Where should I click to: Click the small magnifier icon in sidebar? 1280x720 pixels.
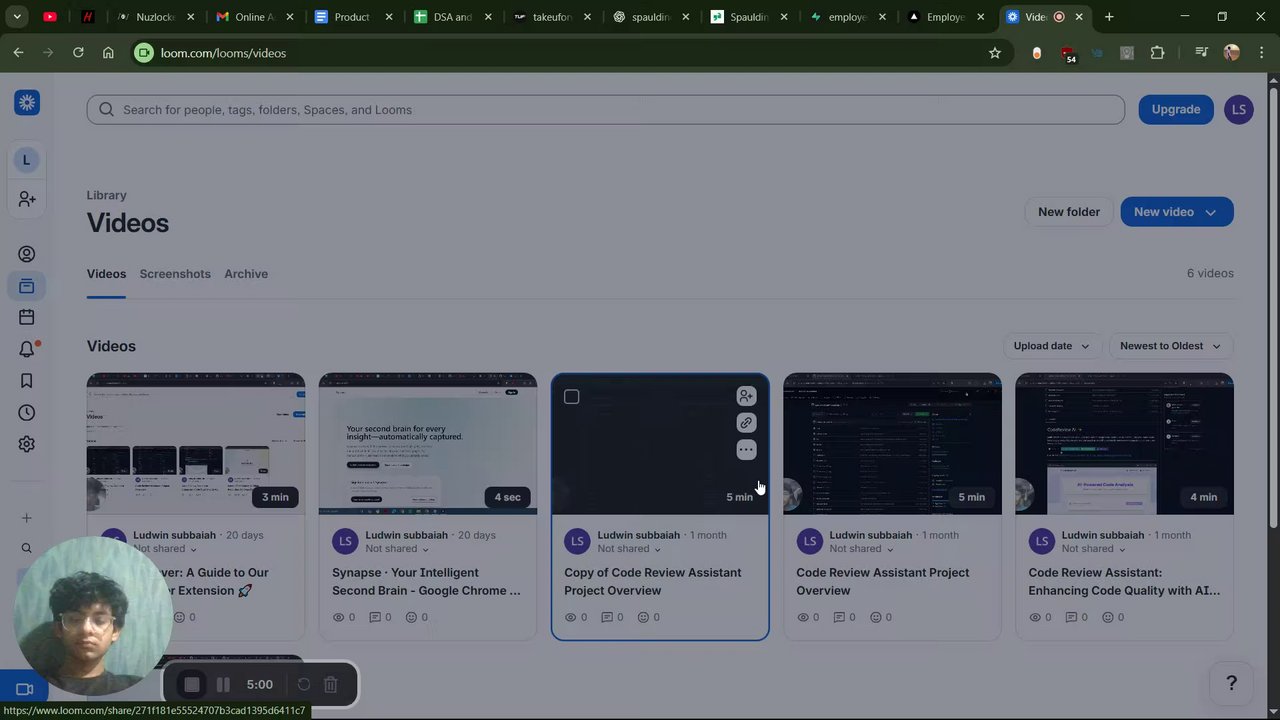pyautogui.click(x=27, y=548)
